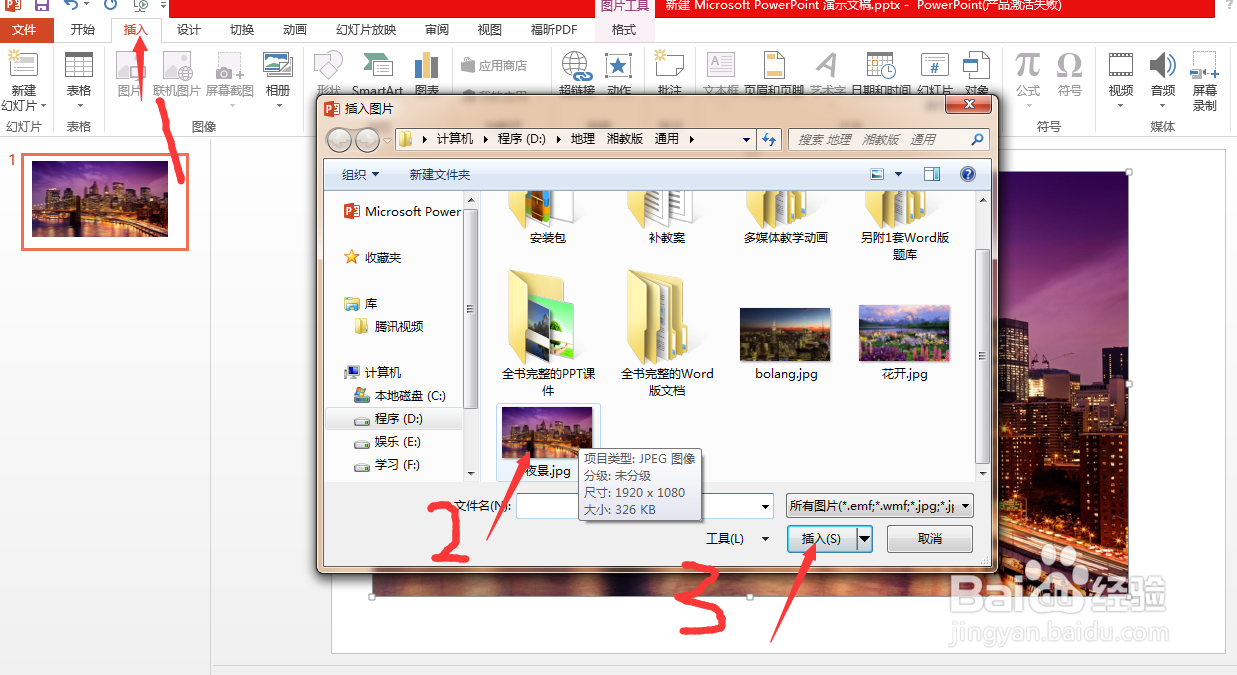This screenshot has height=675, width=1237.
Task: Click the dialog Back navigation arrow
Action: (340, 139)
